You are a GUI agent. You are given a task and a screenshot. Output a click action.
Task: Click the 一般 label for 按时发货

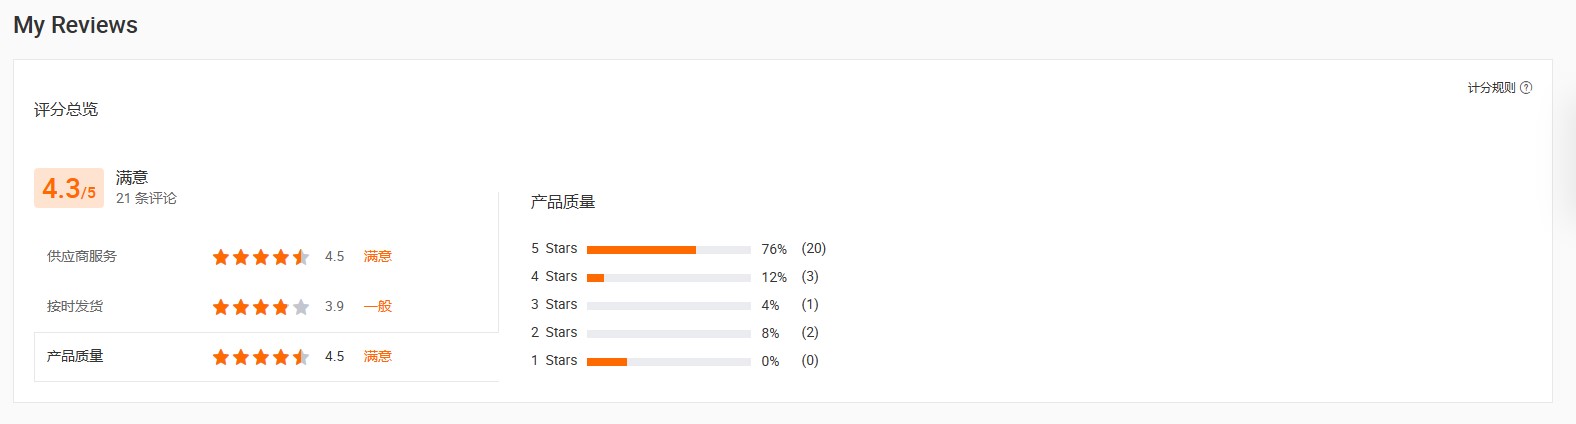[378, 306]
